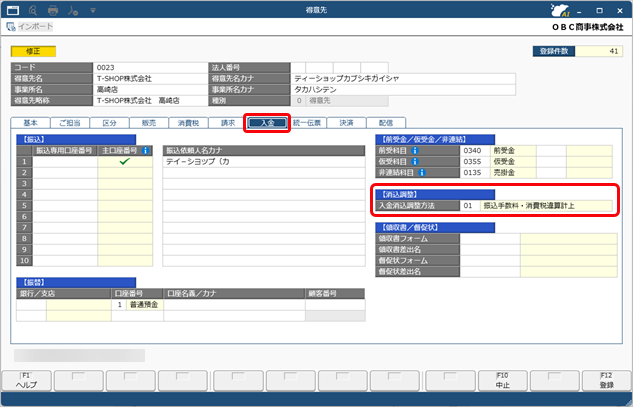Switch to the 消費税 tab
This screenshot has height=407, width=633.
189,123
